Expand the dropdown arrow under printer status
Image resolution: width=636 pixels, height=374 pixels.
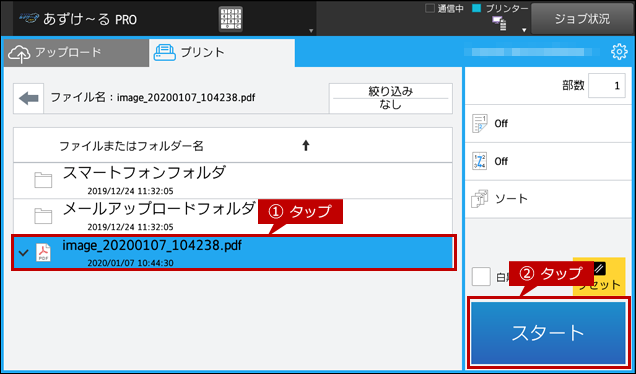point(524,30)
